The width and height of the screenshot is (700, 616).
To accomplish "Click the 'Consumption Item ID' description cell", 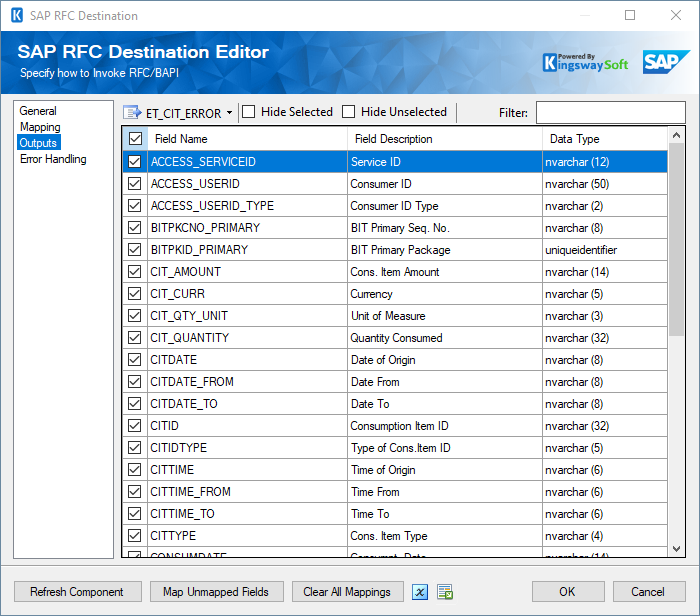I will pyautogui.click(x=445, y=425).
